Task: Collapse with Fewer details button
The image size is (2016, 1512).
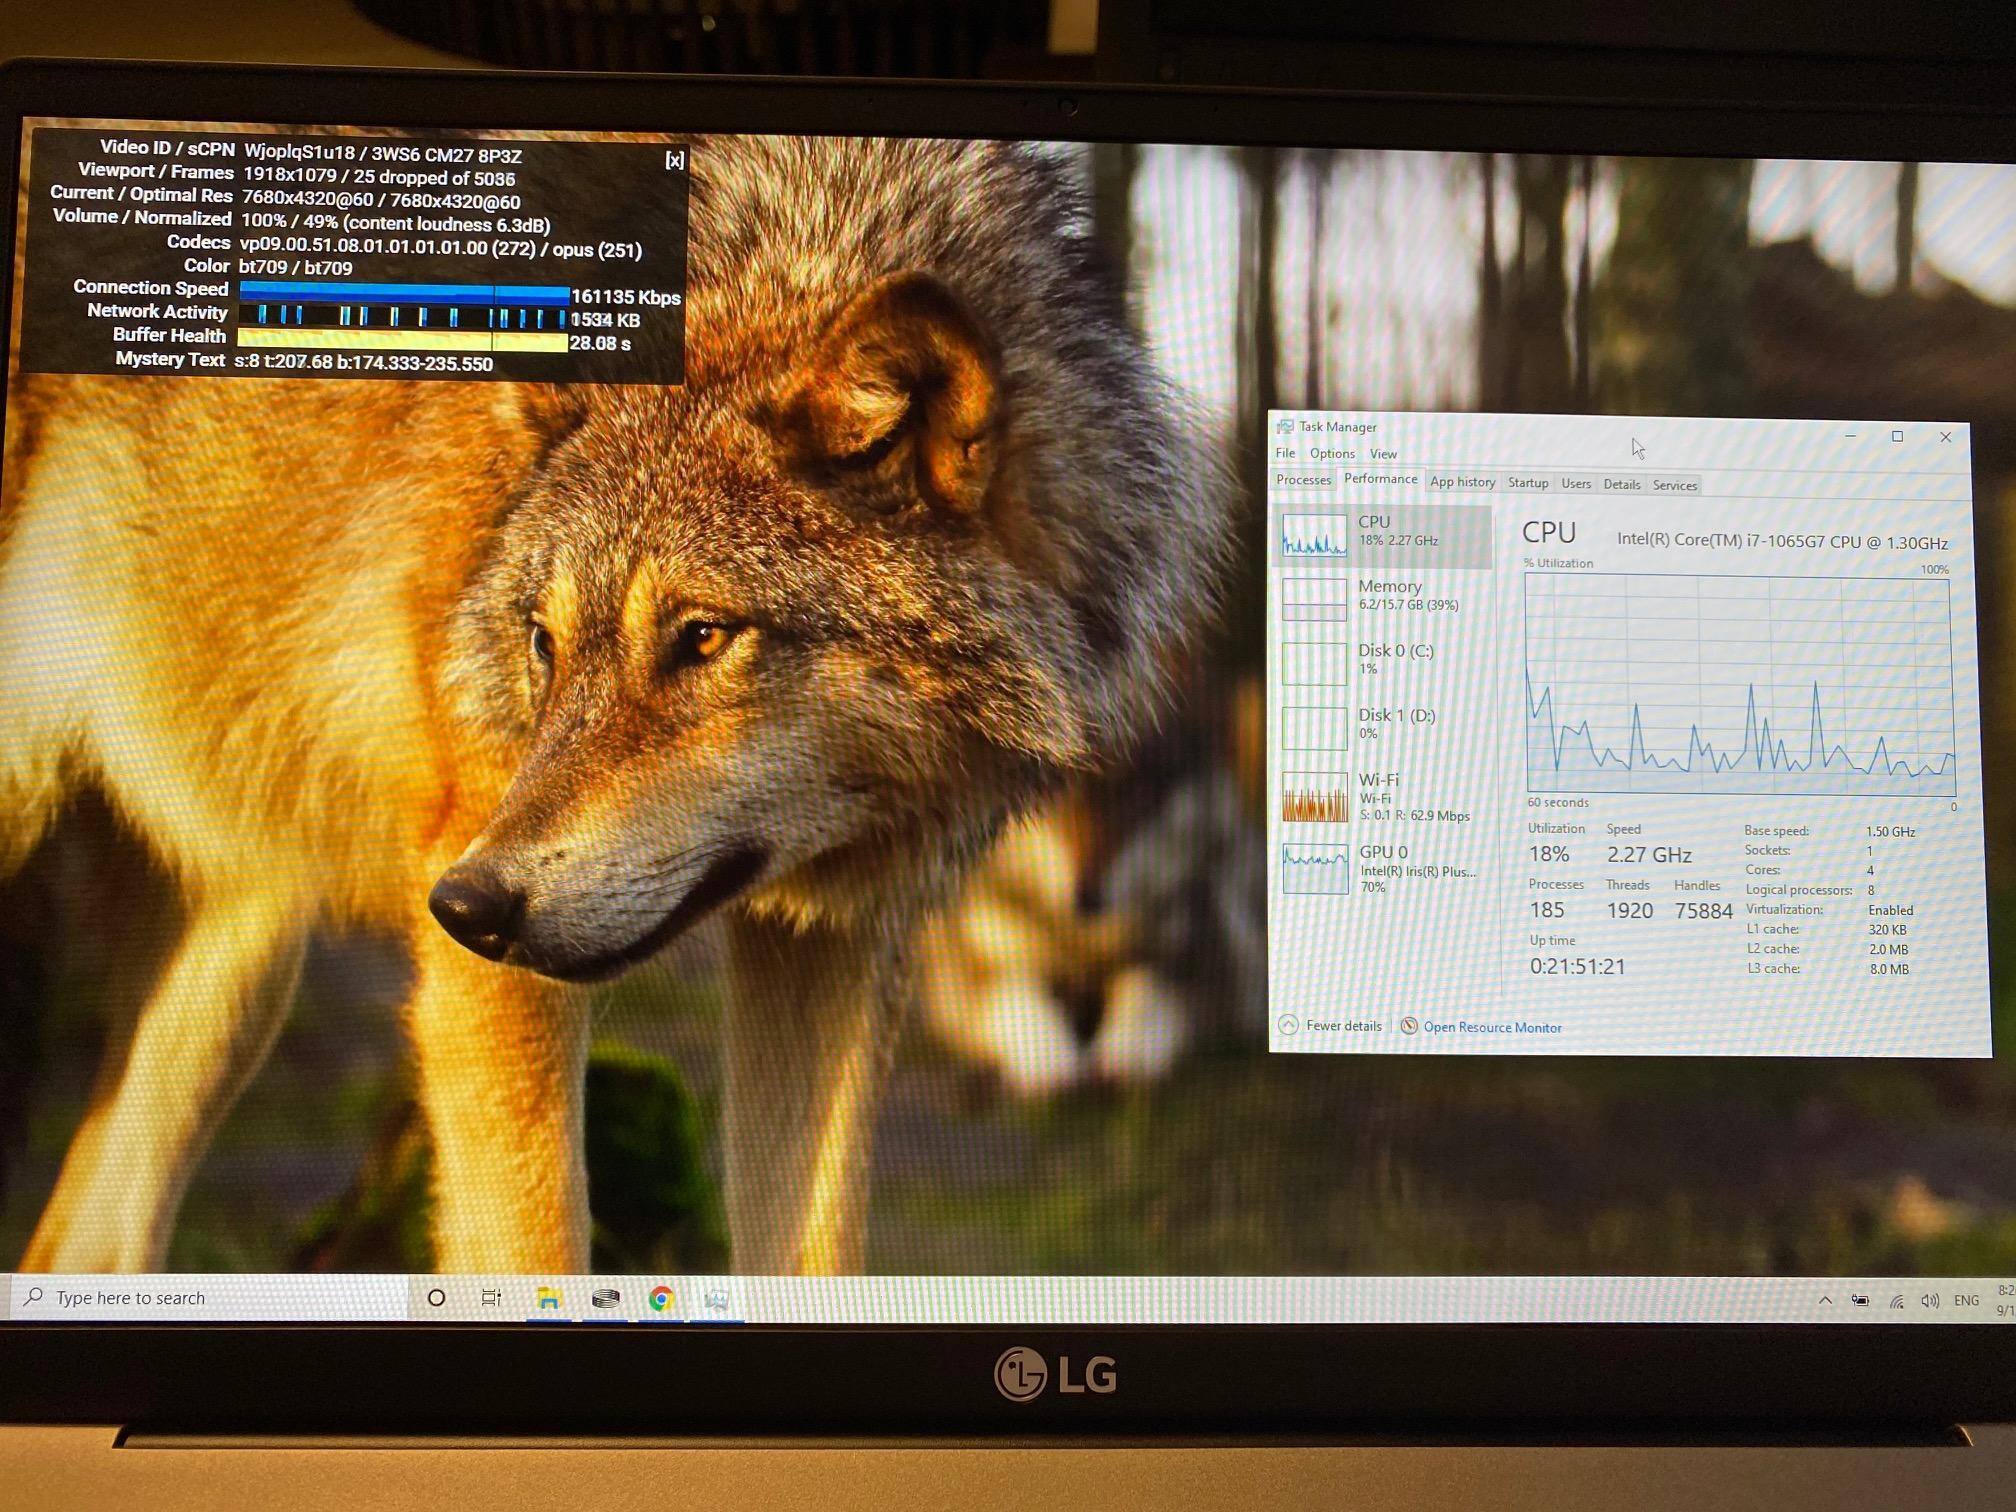Action: pyautogui.click(x=1331, y=1026)
